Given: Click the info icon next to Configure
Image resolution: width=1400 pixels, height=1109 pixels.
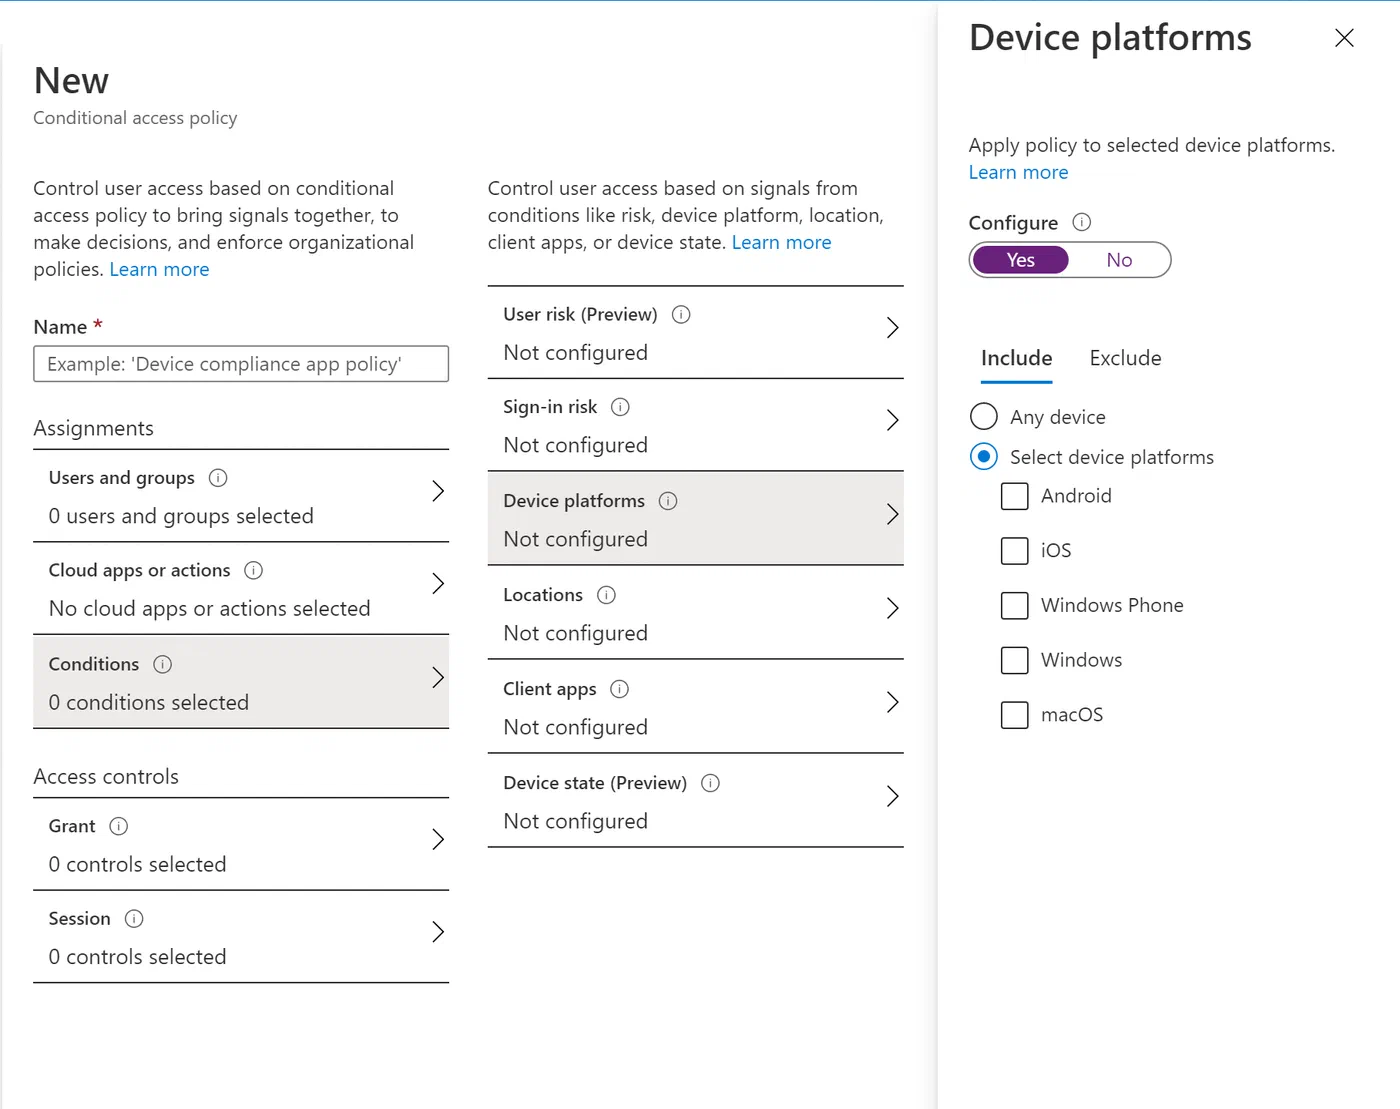Looking at the screenshot, I should 1082,222.
